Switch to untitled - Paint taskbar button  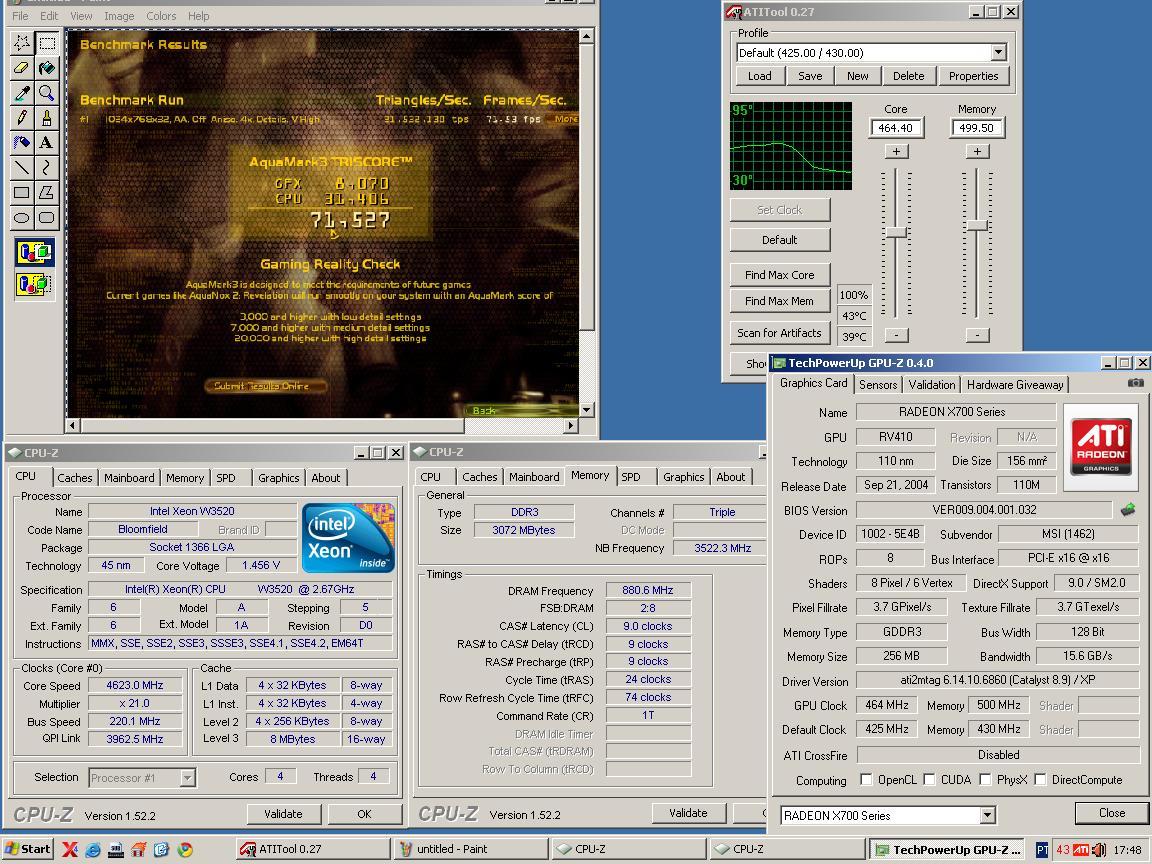point(470,849)
